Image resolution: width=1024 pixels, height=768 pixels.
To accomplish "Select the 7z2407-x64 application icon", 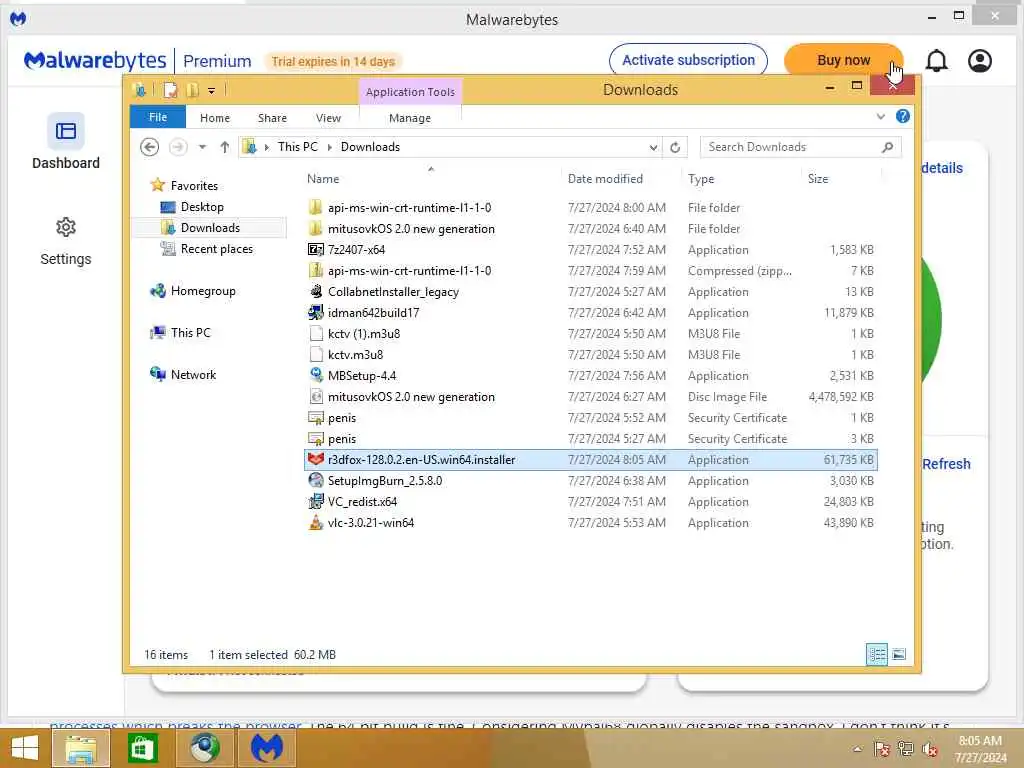I will pyautogui.click(x=315, y=249).
